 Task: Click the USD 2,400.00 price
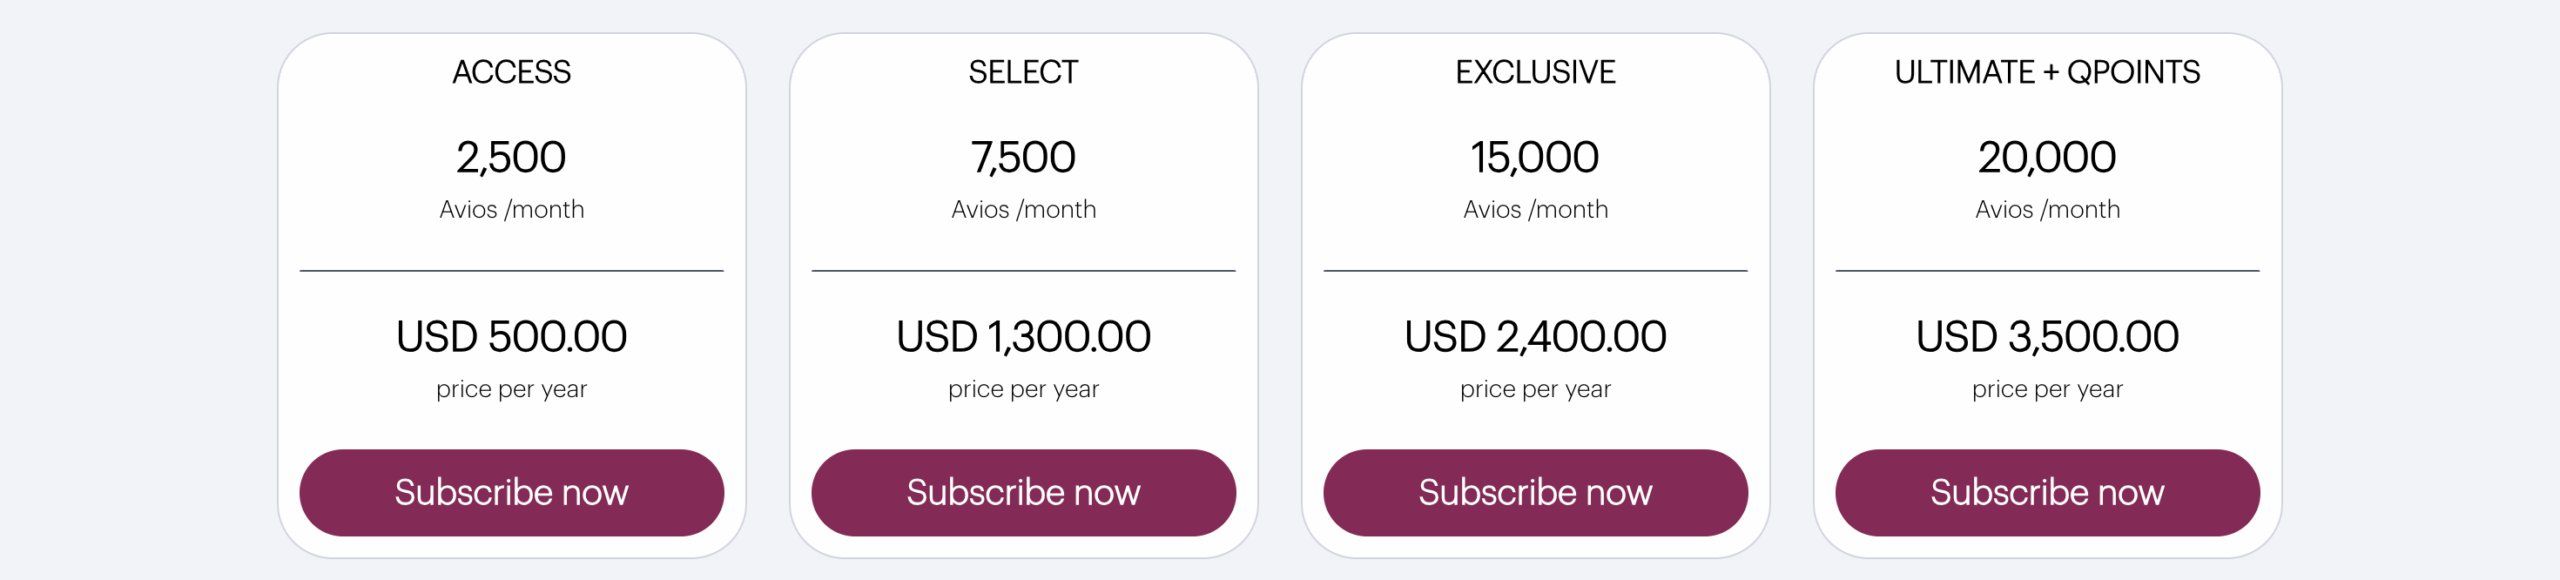tap(1535, 336)
